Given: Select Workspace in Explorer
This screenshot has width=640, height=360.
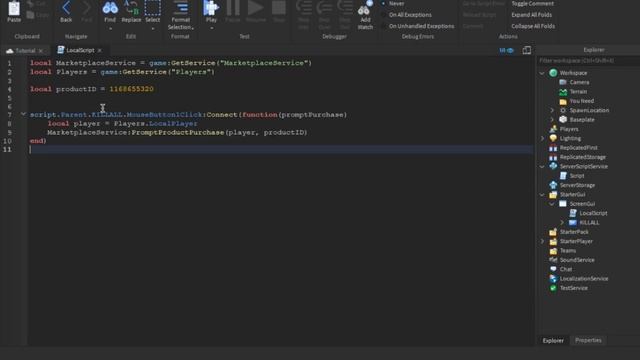Looking at the screenshot, I should (x=573, y=73).
